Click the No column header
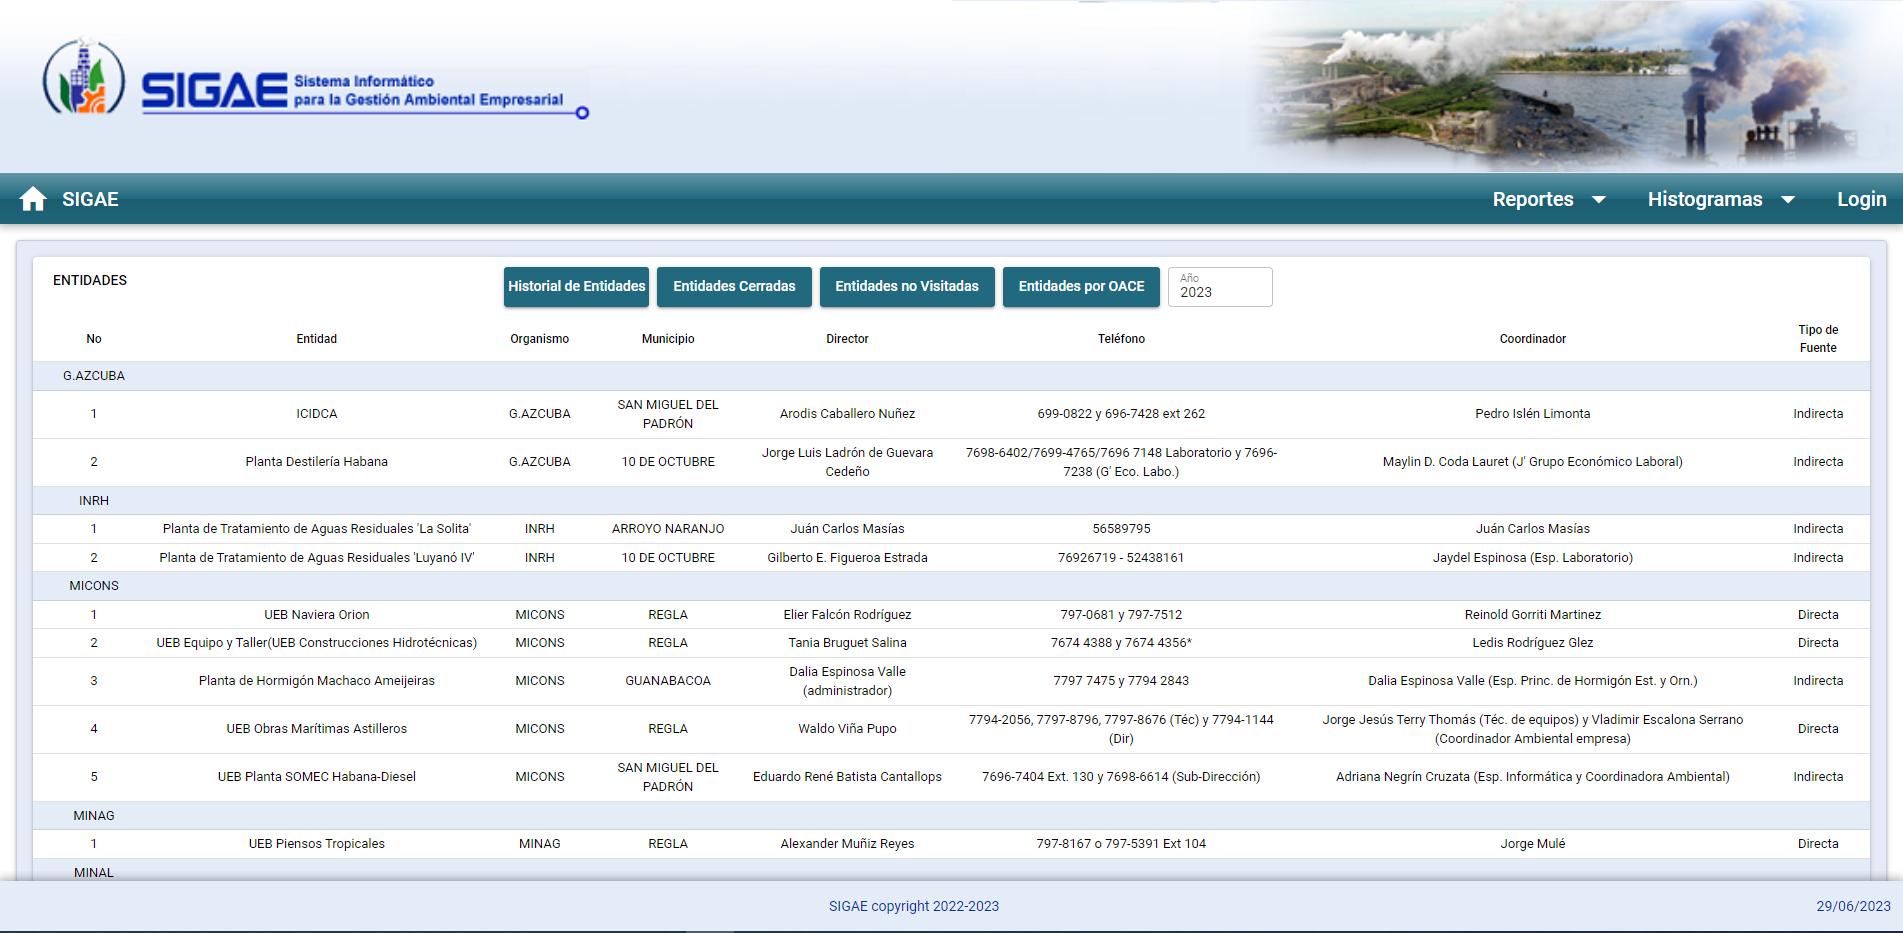 coord(94,339)
